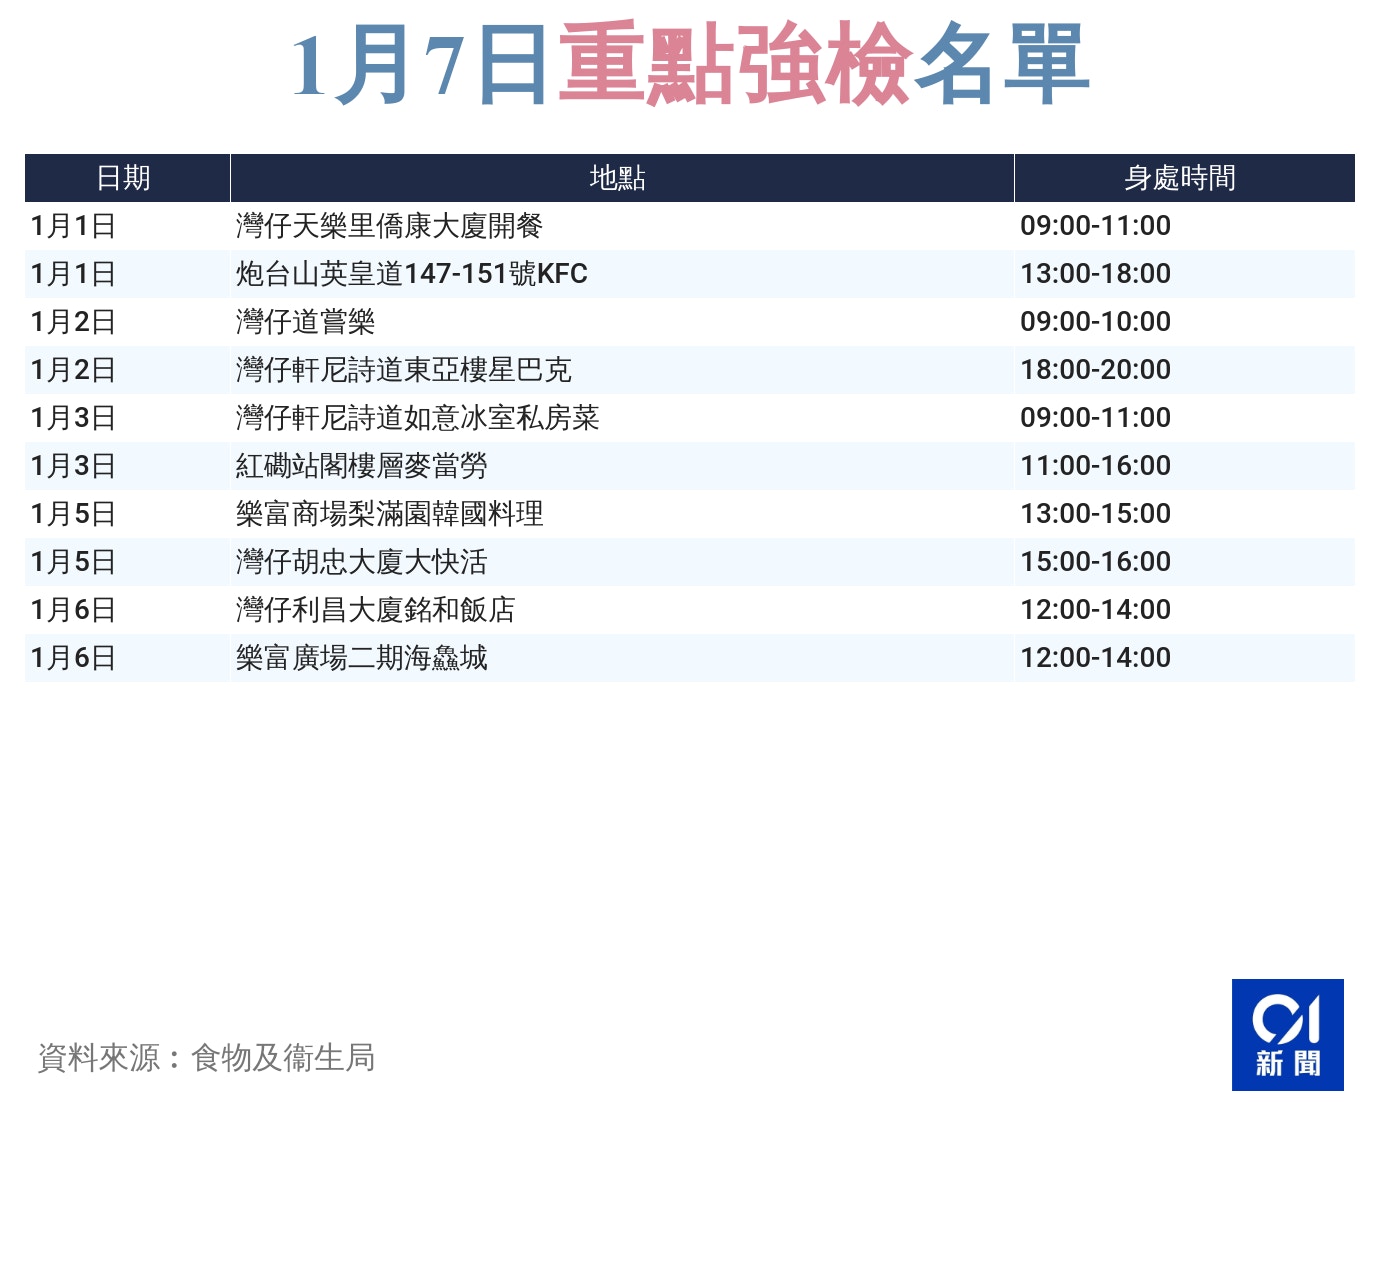Select the dark table header row
Image resolution: width=1381 pixels, height=1268 pixels.
point(690,177)
